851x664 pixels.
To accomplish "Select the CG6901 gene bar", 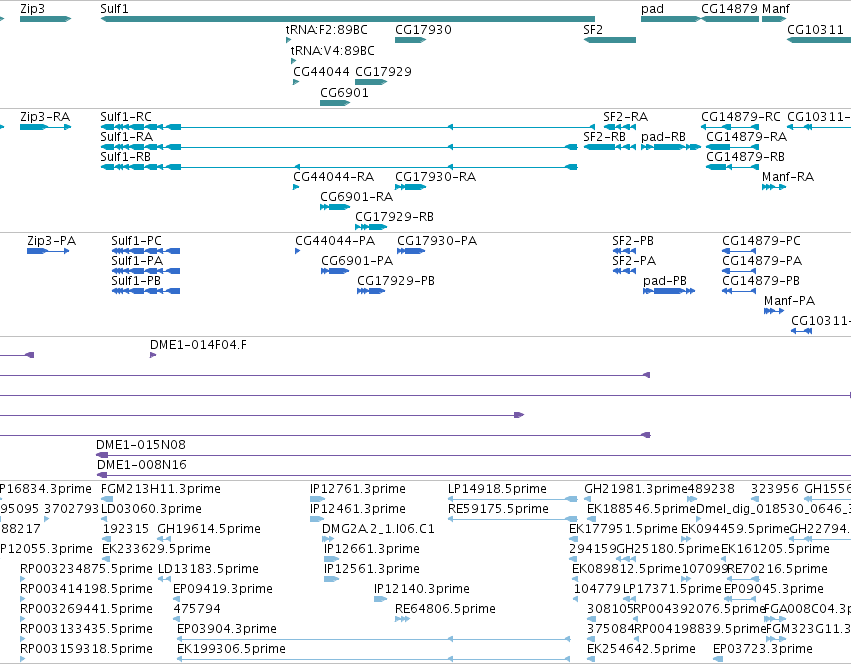I will click(335, 103).
